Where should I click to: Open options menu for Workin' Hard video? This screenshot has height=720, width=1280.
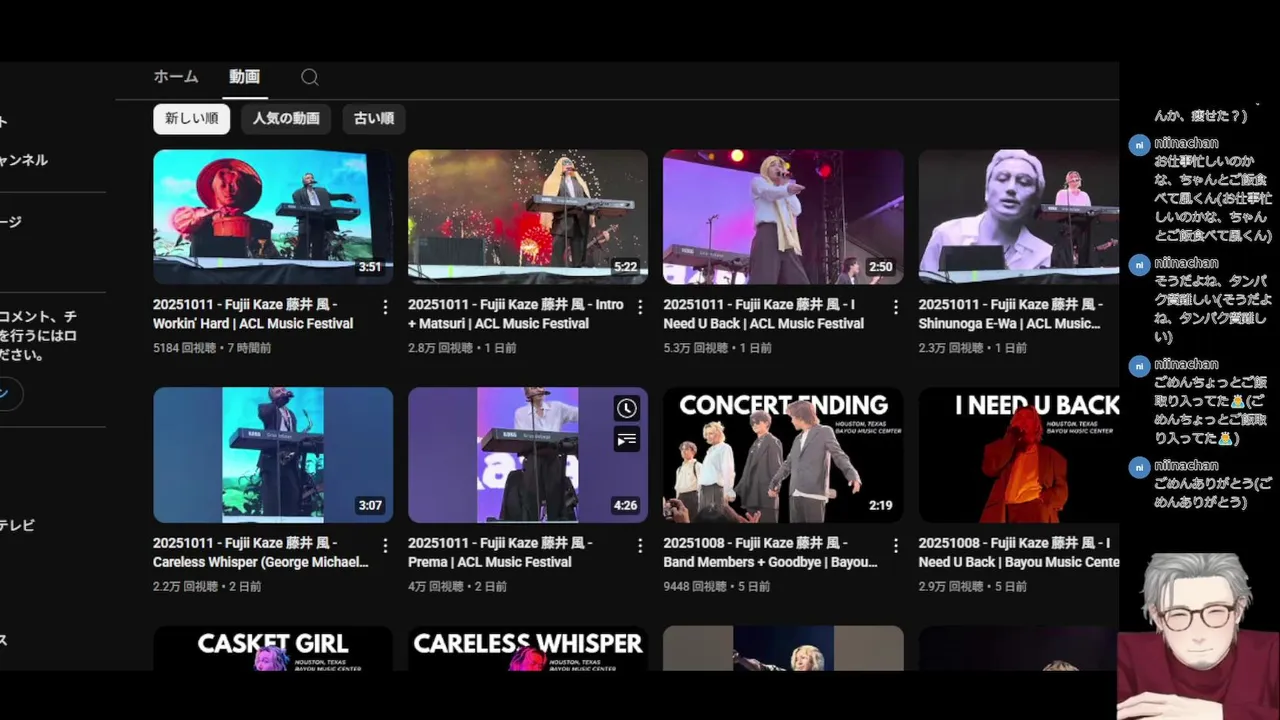385,307
